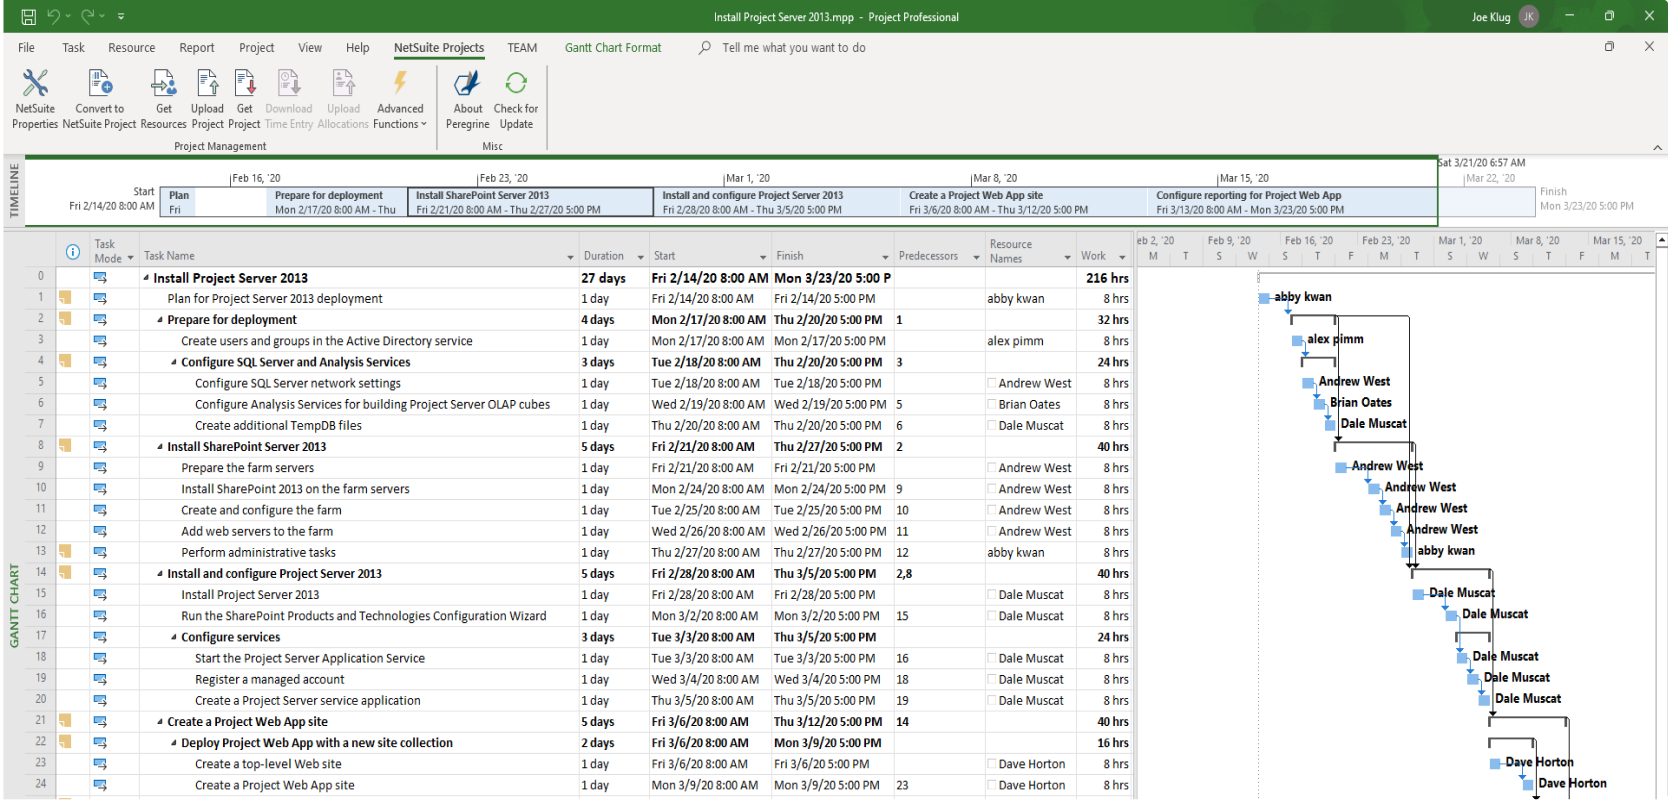This screenshot has width=1668, height=800.
Task: Select Create a Project Web App timeline bar
Action: 1024,202
